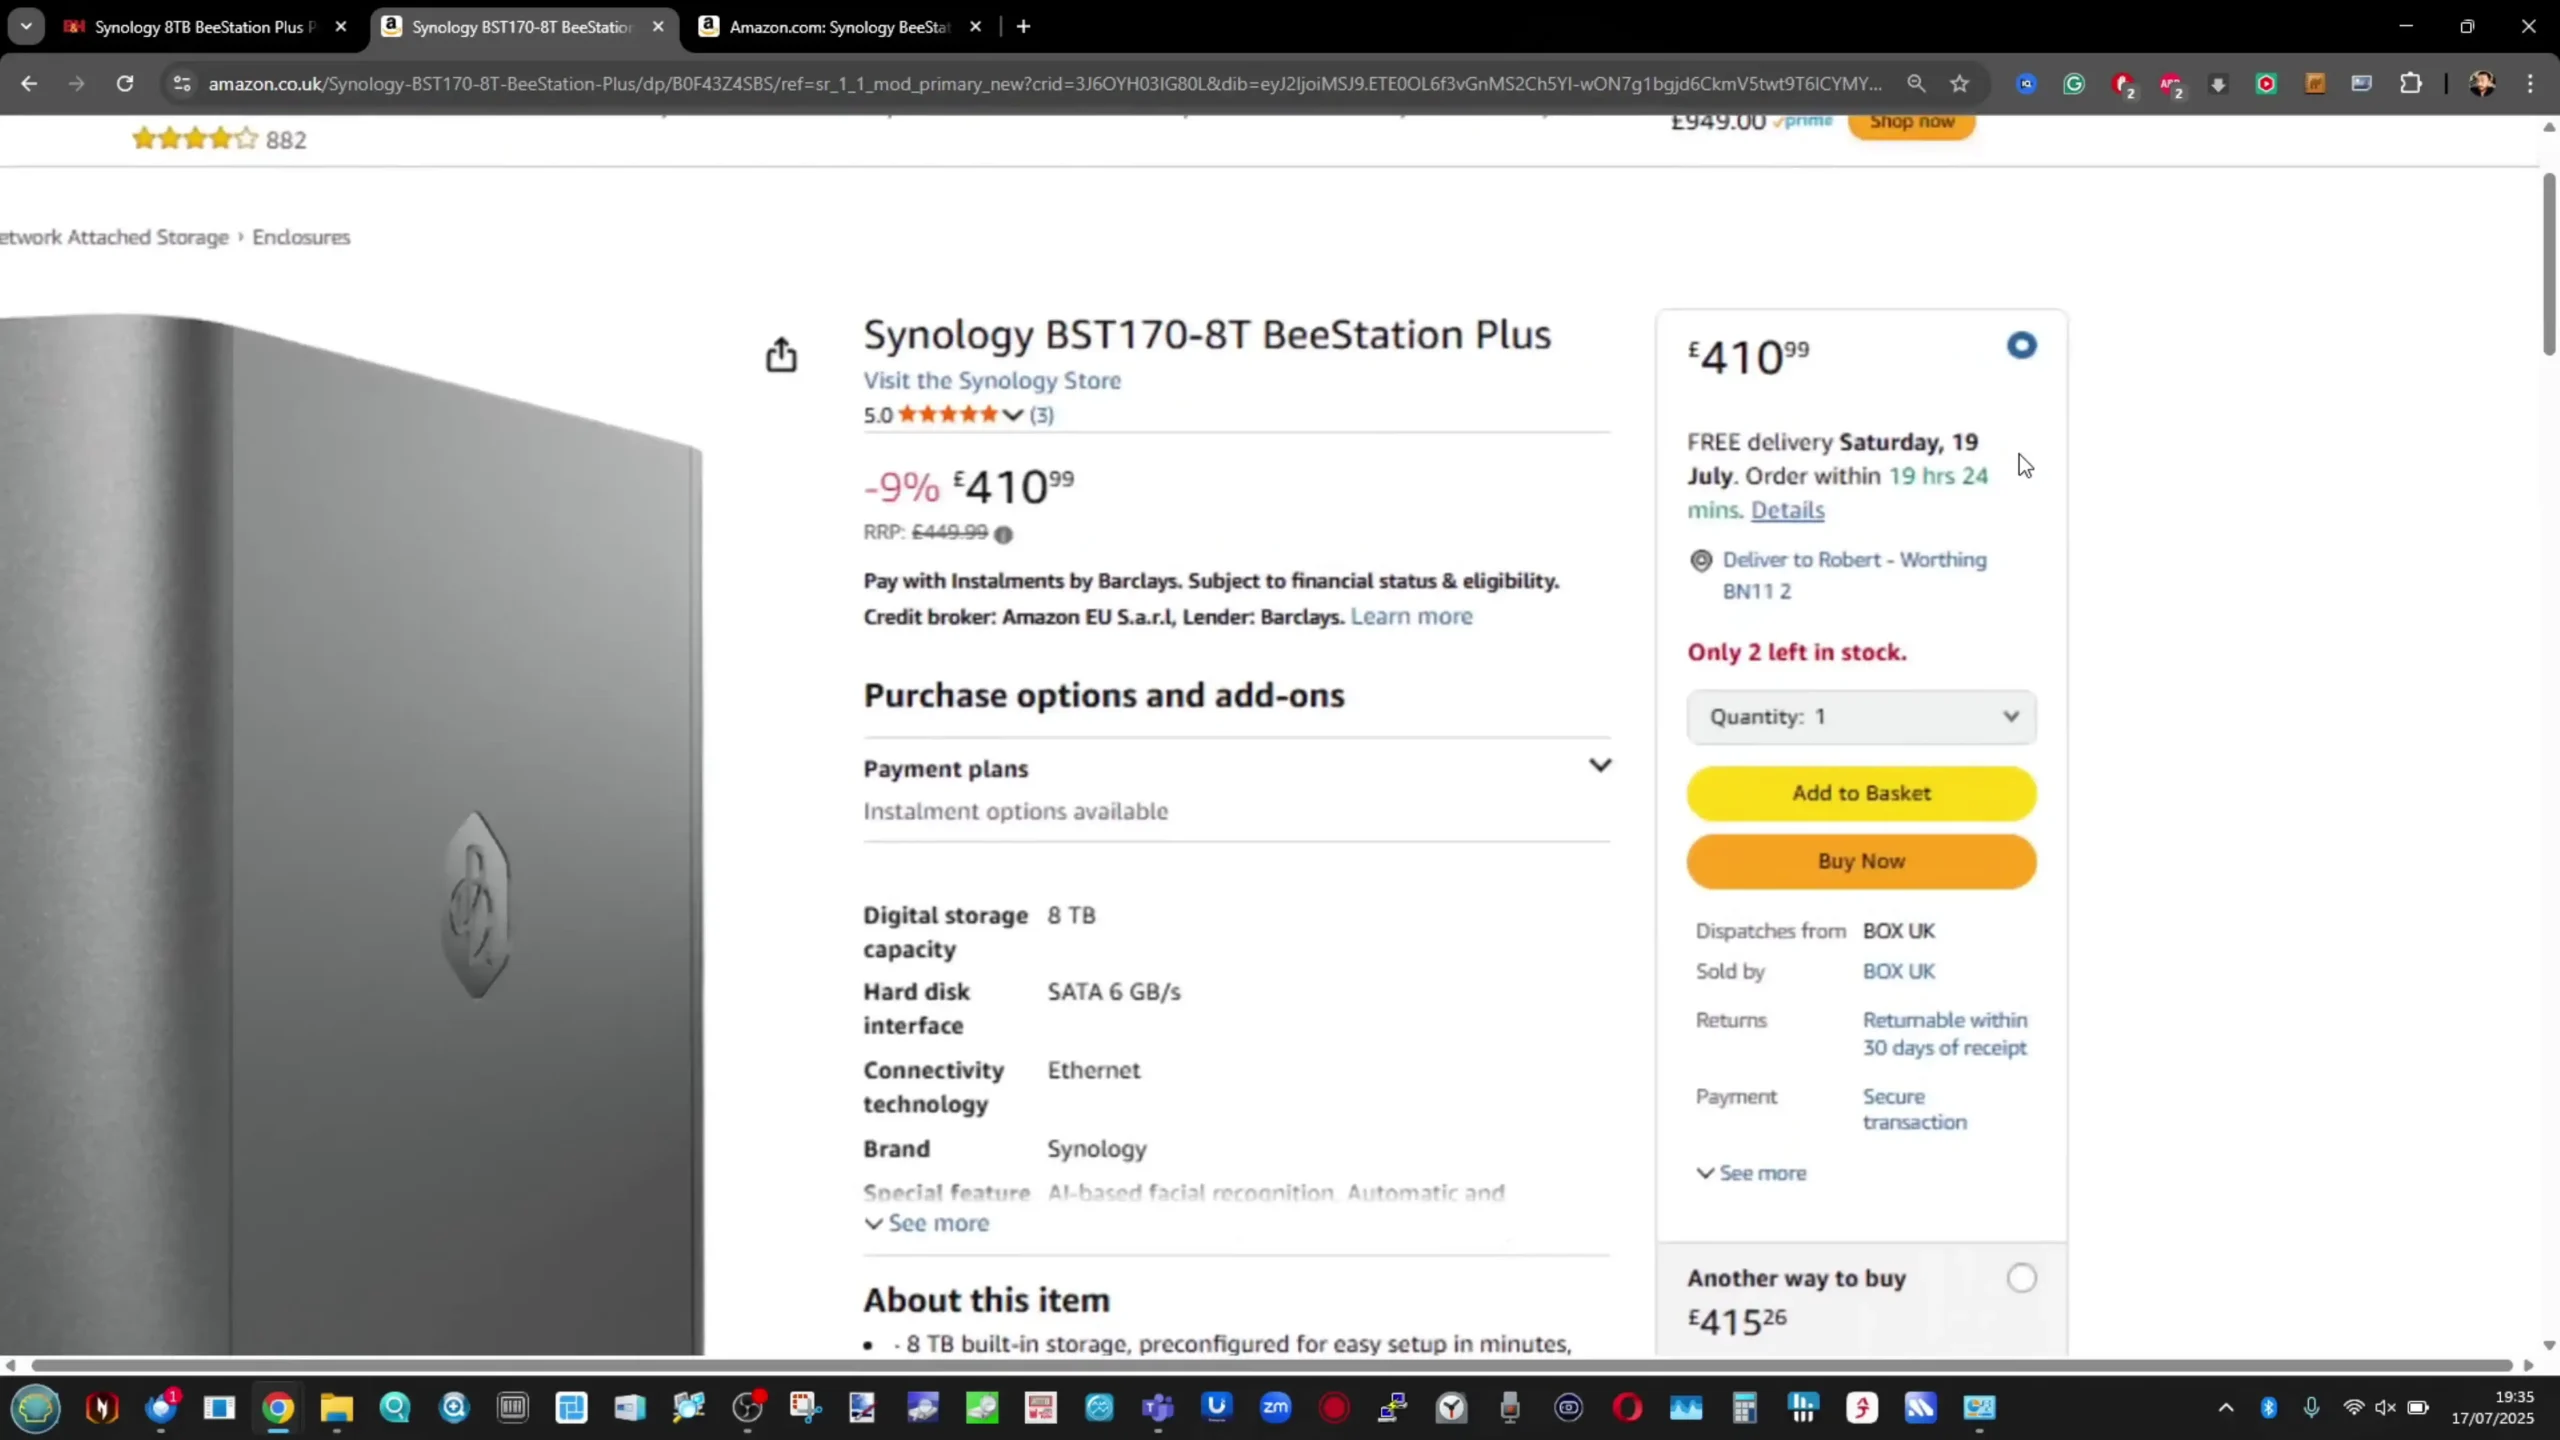This screenshot has height=1440, width=2560.
Task: Open the Zoom app from the taskbar
Action: pos(1275,1408)
